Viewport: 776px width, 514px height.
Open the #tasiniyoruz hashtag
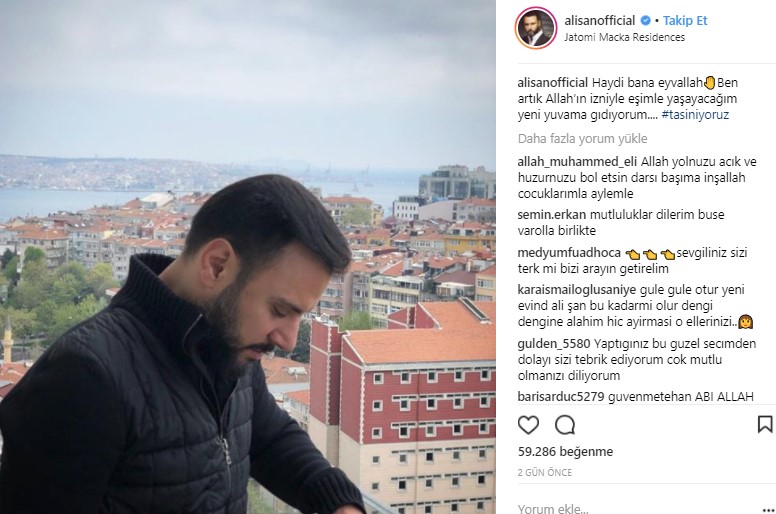click(695, 115)
